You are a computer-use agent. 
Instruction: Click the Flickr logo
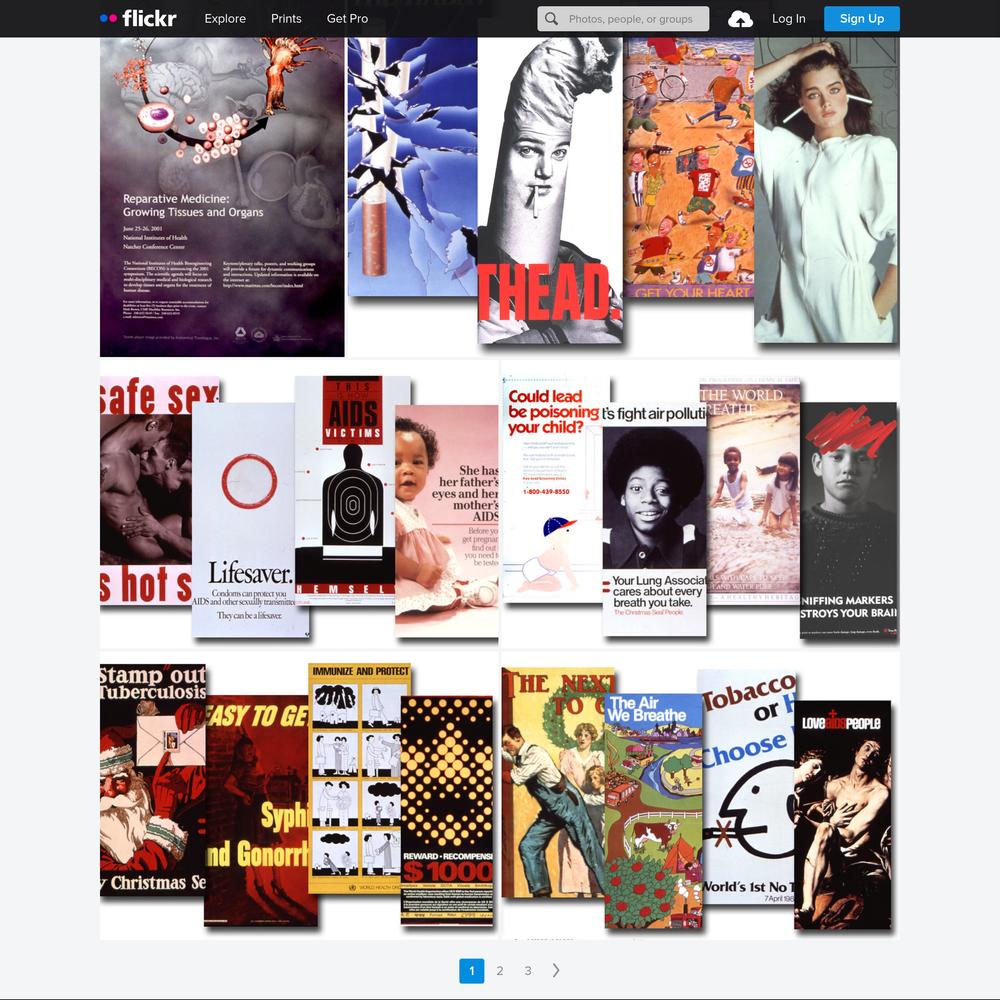[138, 18]
